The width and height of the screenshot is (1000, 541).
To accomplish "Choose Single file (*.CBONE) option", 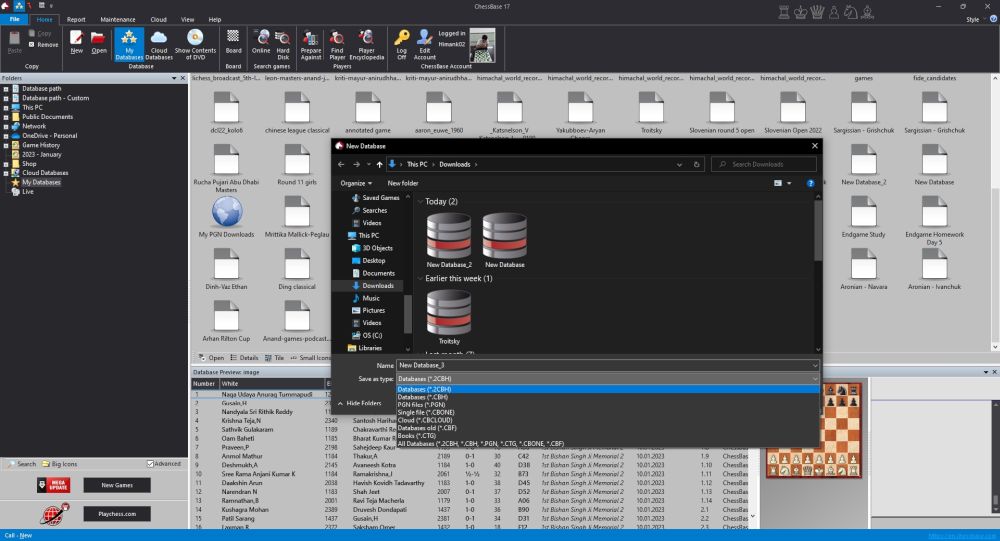I will (x=428, y=412).
